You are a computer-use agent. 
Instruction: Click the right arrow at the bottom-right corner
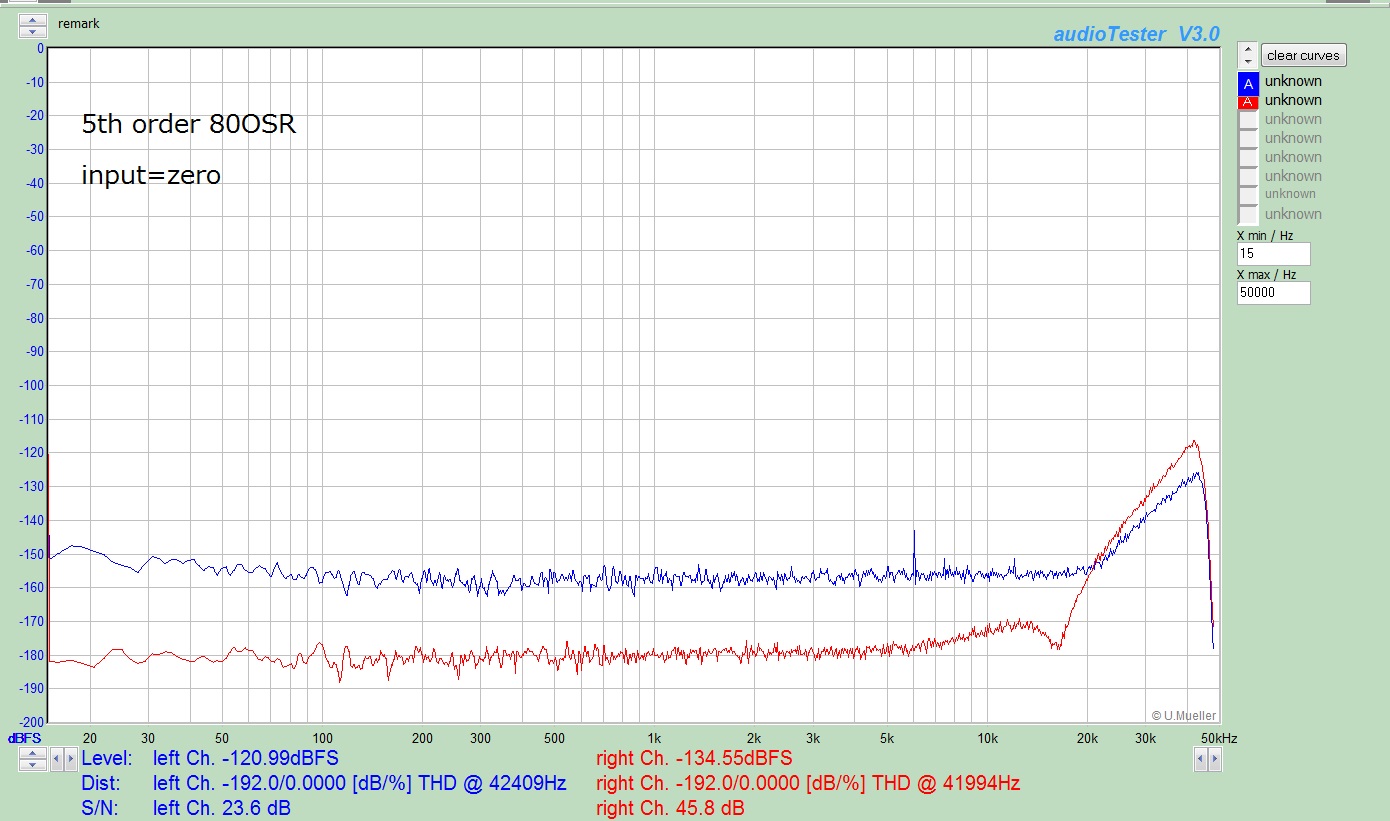tap(1215, 760)
